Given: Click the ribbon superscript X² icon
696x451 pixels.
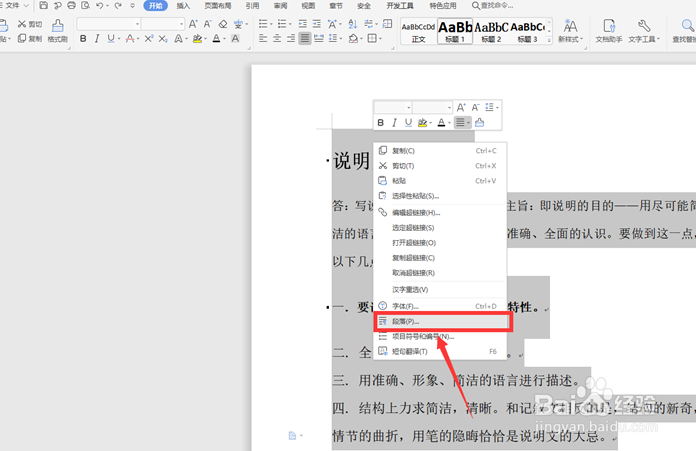Looking at the screenshot, I should coord(149,39).
